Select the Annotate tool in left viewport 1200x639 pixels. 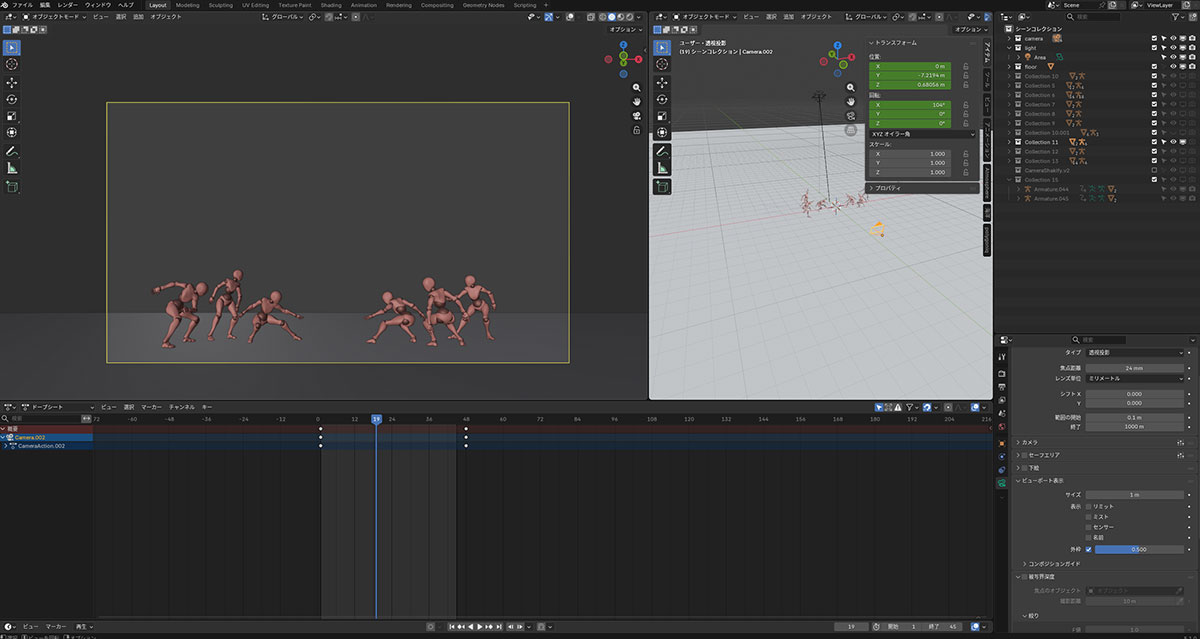point(12,151)
